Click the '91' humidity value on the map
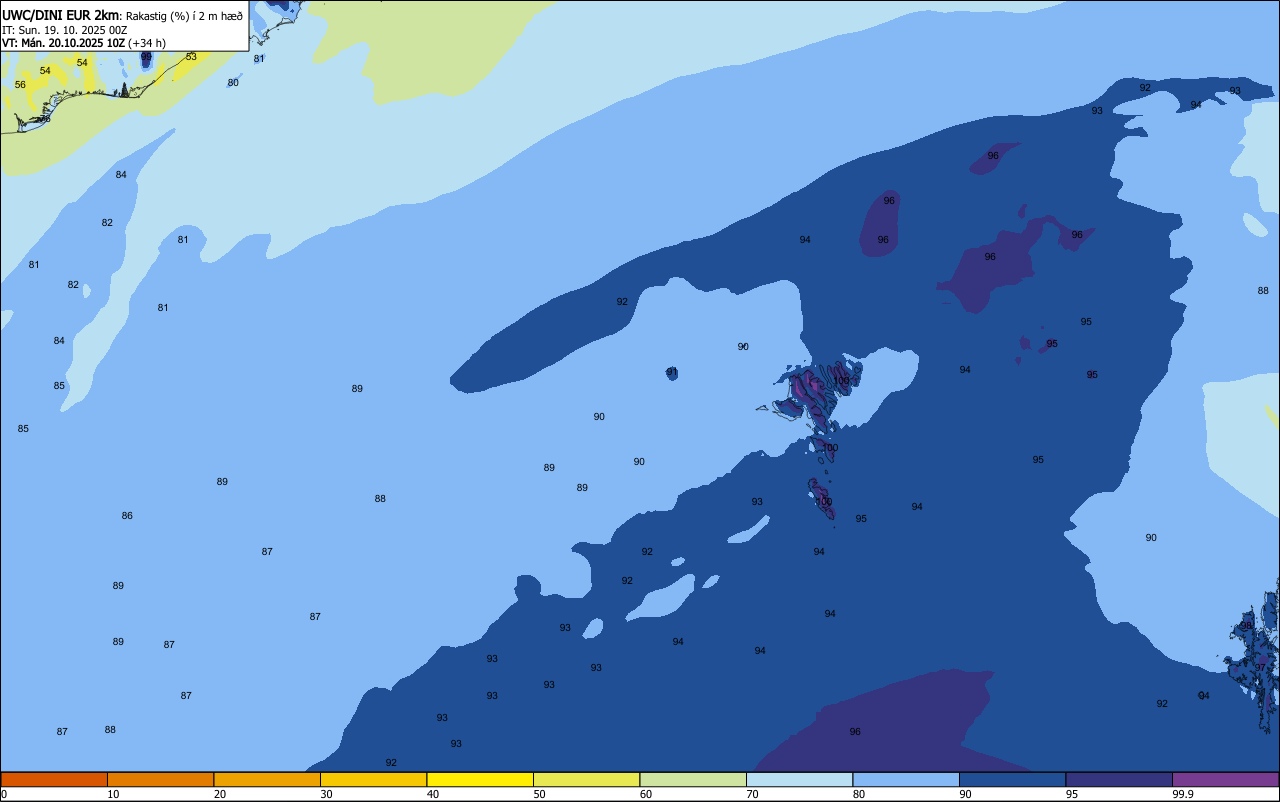 672,372
